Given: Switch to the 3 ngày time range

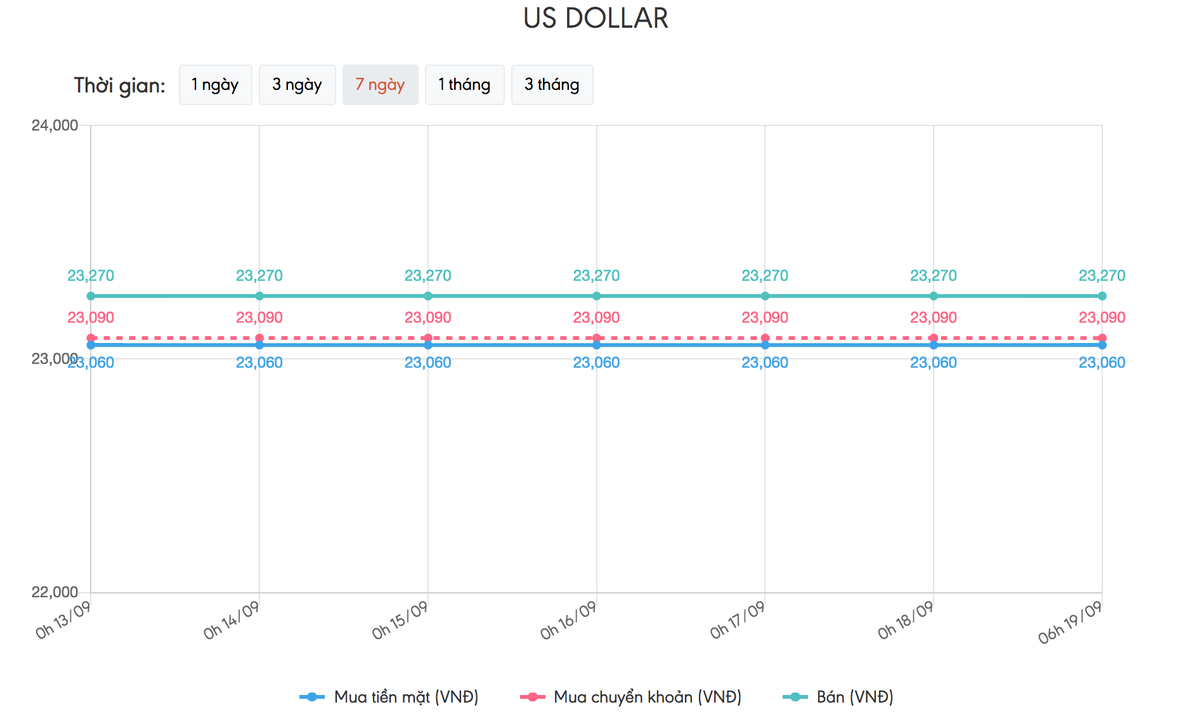Looking at the screenshot, I should pyautogui.click(x=297, y=85).
